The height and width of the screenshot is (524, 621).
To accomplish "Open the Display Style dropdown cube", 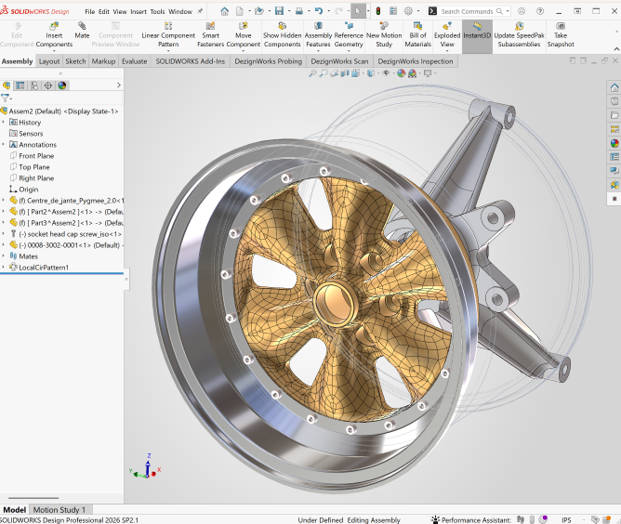I will 371,73.
